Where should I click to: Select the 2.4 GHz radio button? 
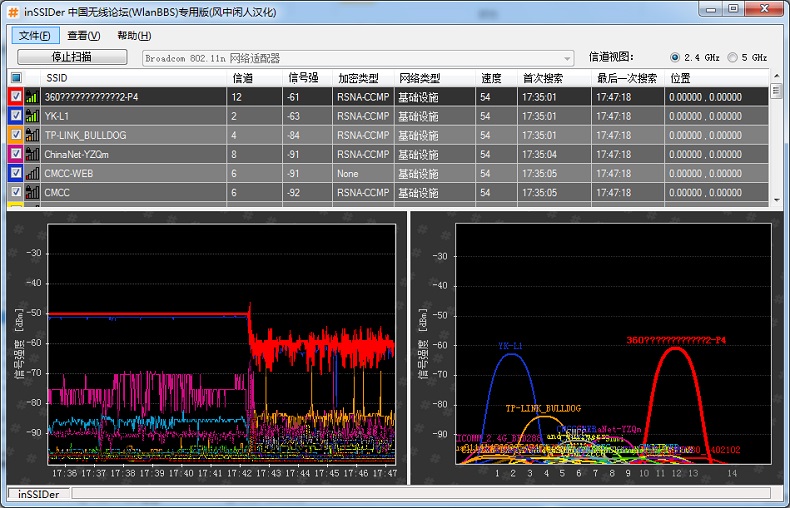click(675, 58)
